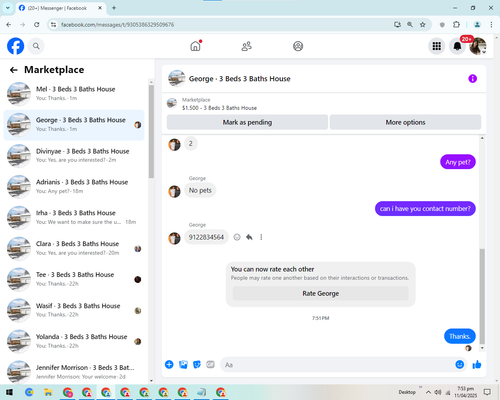React to the 9122834564 message
The height and width of the screenshot is (400, 500).
[x=237, y=237]
